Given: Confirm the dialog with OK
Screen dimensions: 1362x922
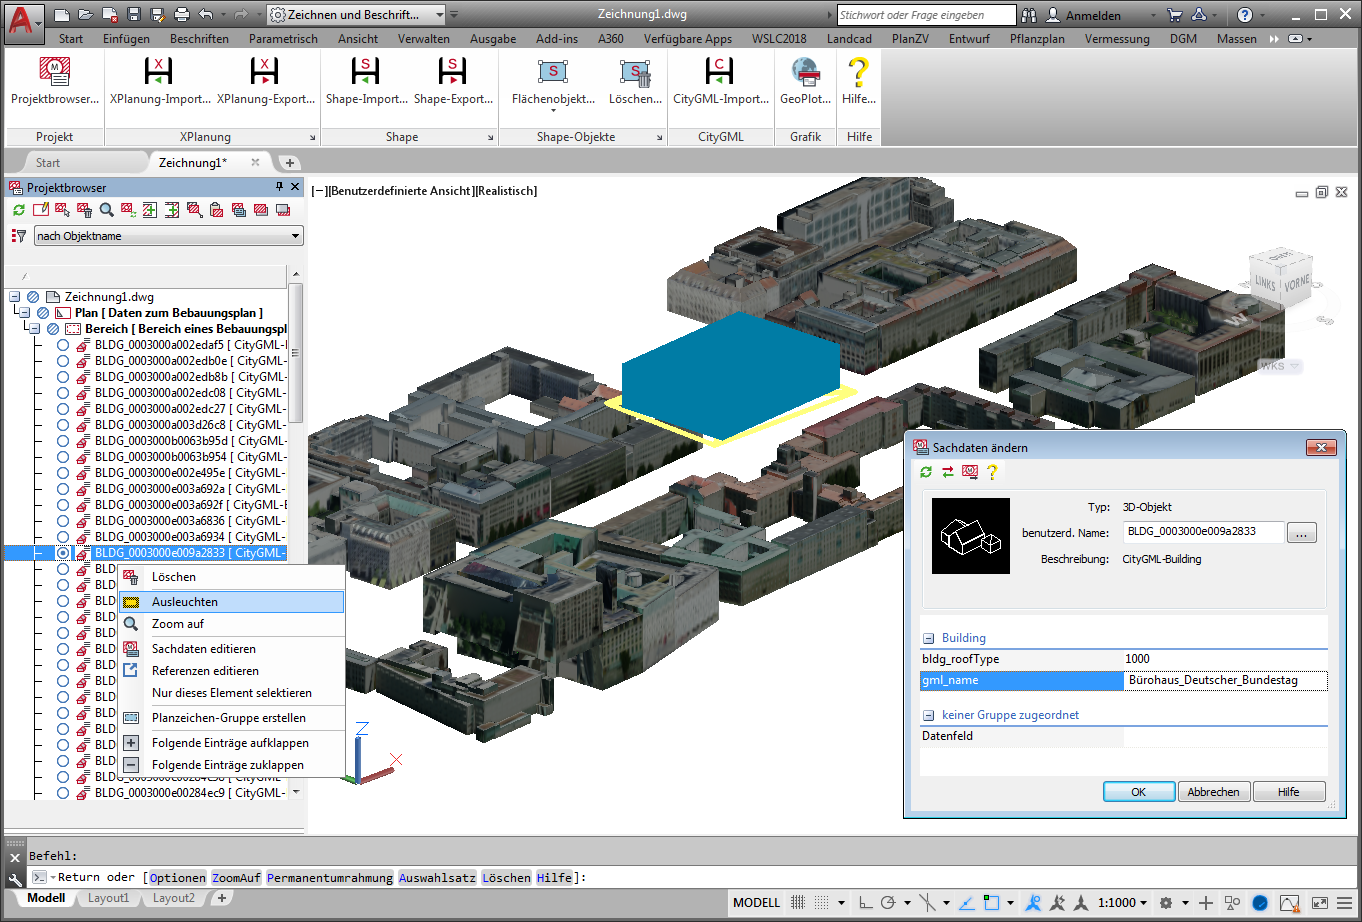Looking at the screenshot, I should click(x=1138, y=792).
